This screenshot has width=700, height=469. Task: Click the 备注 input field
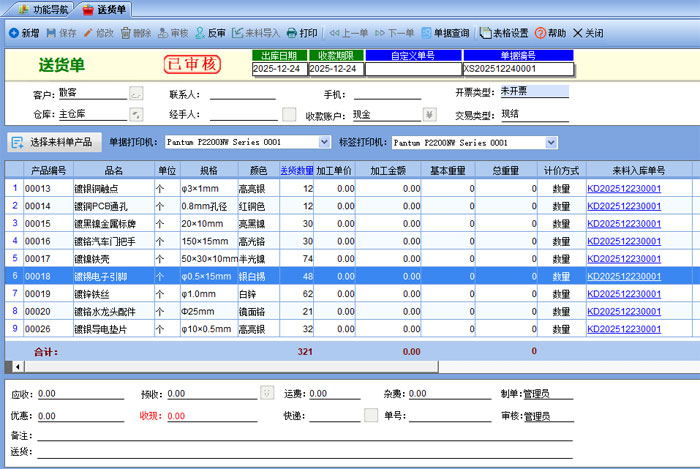[300, 436]
